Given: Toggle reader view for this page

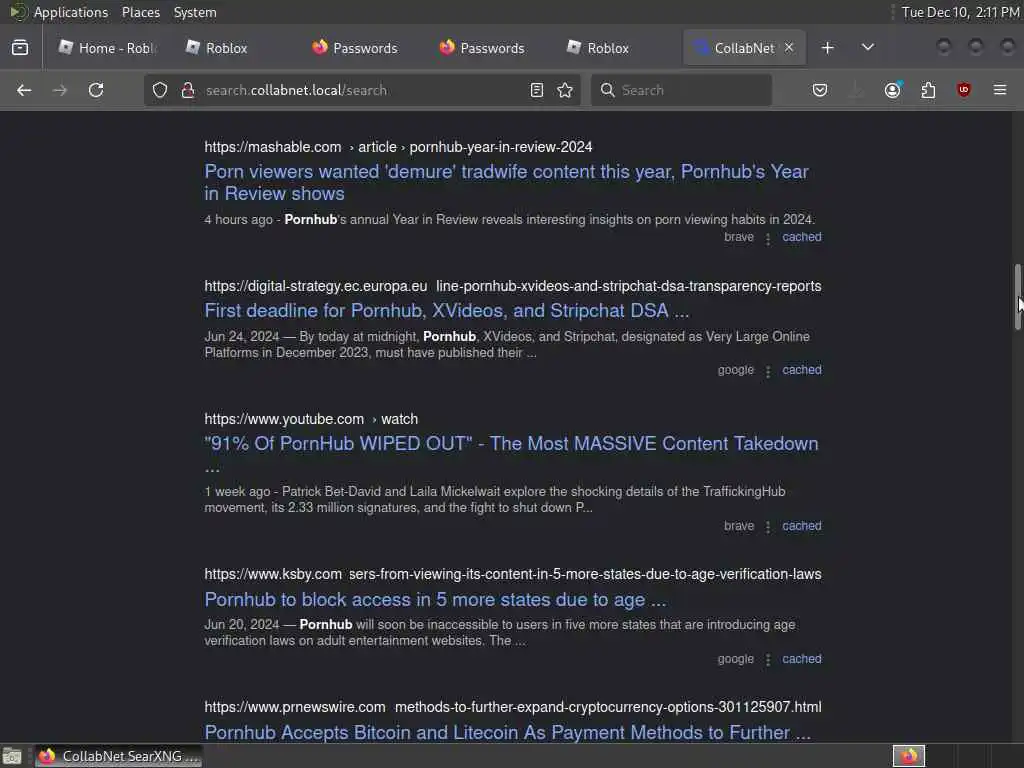Looking at the screenshot, I should click(537, 90).
